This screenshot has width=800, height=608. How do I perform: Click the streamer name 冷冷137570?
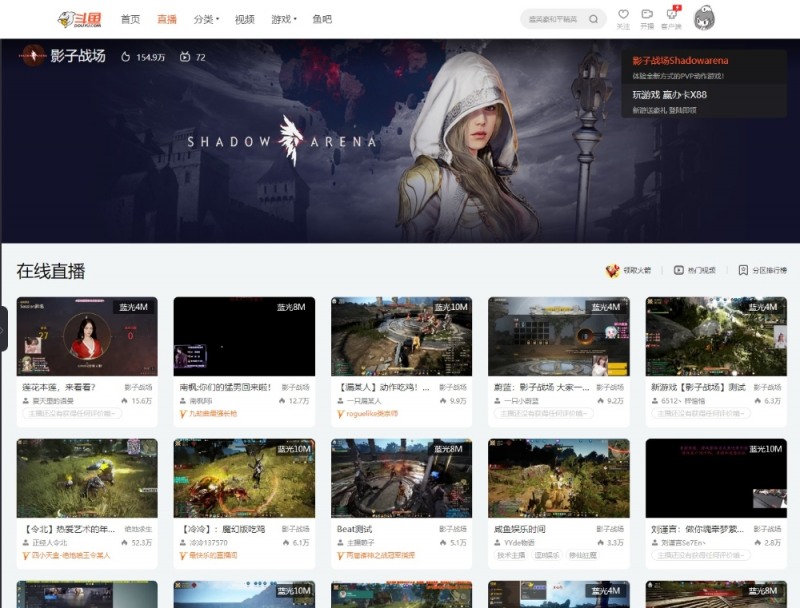[x=209, y=543]
